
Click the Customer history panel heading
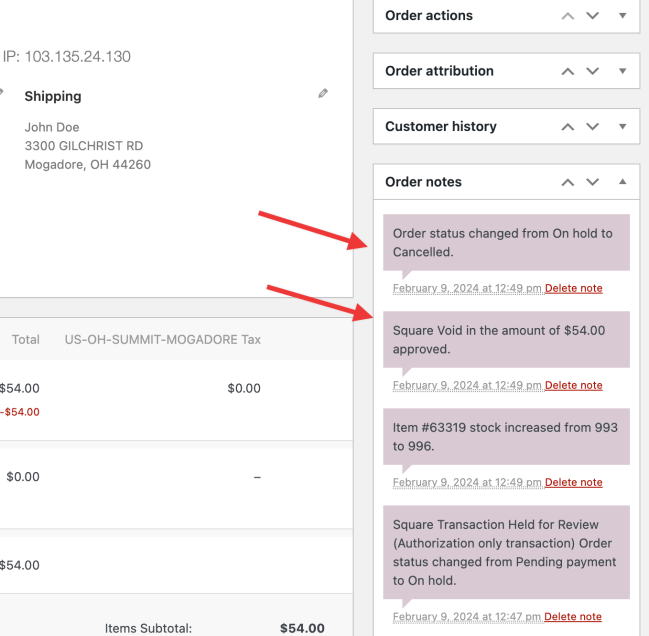pos(441,127)
